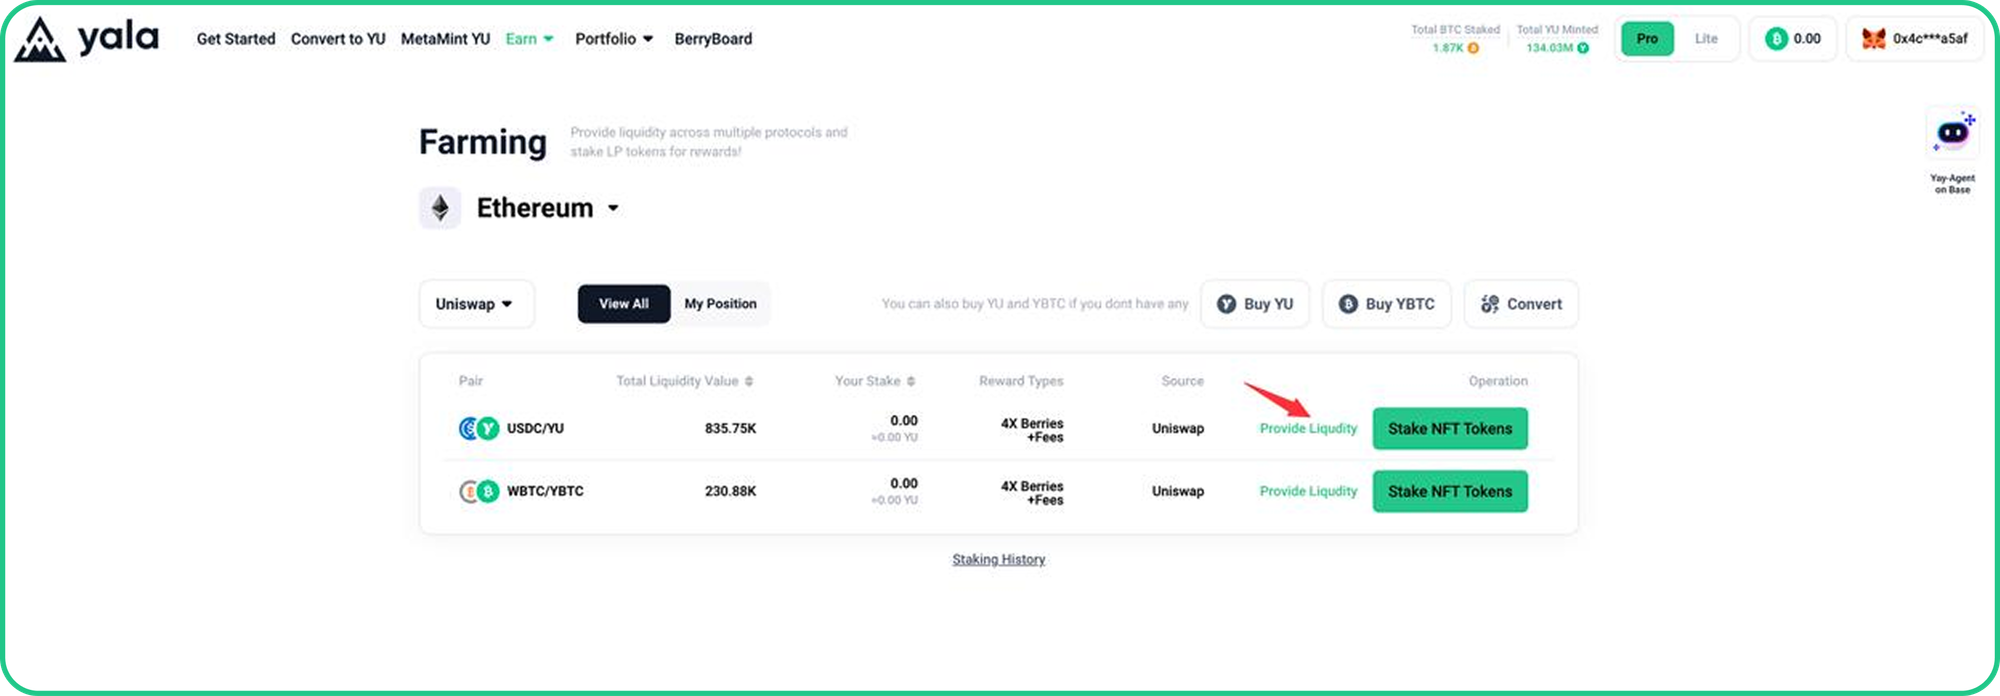Click the Reward Types column header
The height and width of the screenshot is (696, 2000).
[1021, 381]
